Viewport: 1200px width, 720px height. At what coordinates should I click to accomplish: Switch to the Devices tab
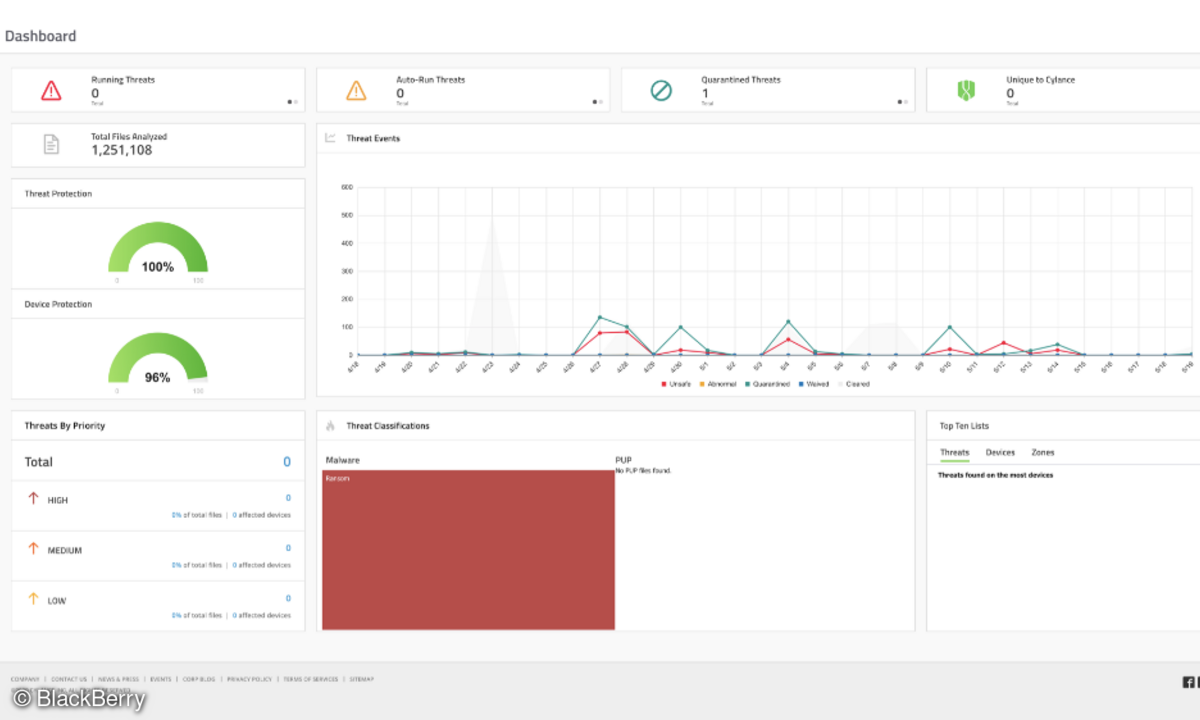(1000, 453)
